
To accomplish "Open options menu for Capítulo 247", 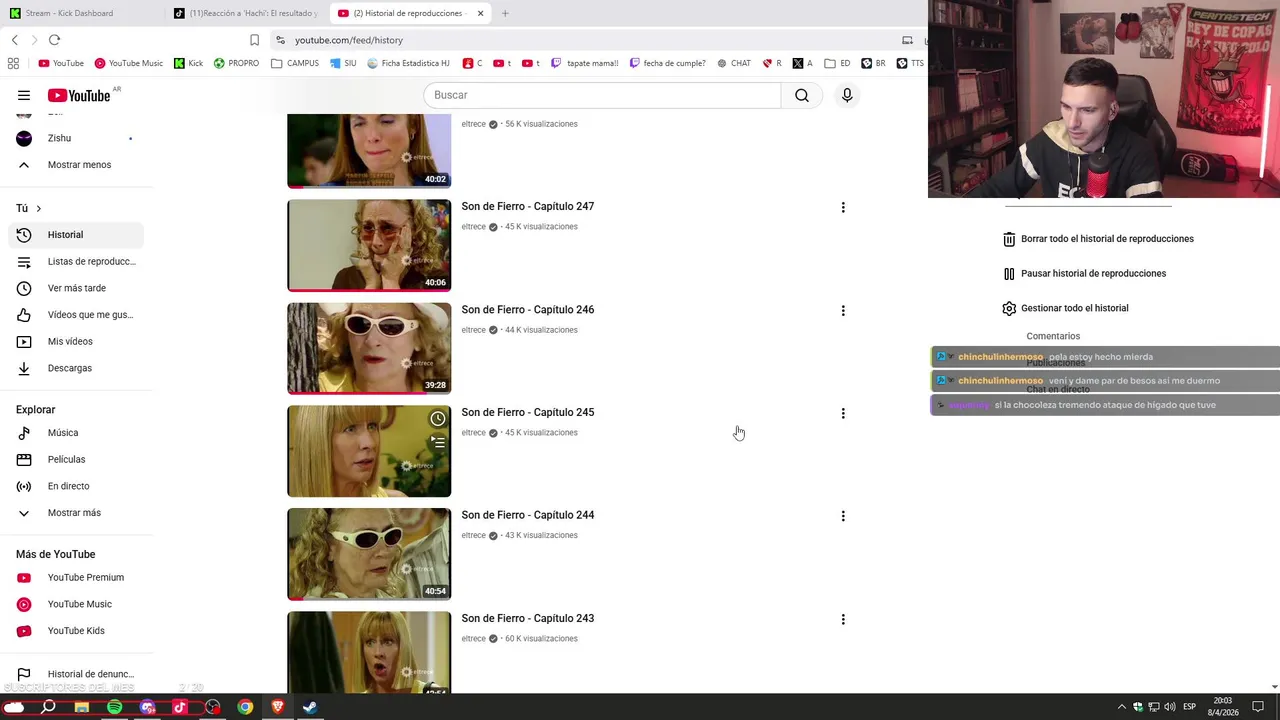I will (843, 208).
